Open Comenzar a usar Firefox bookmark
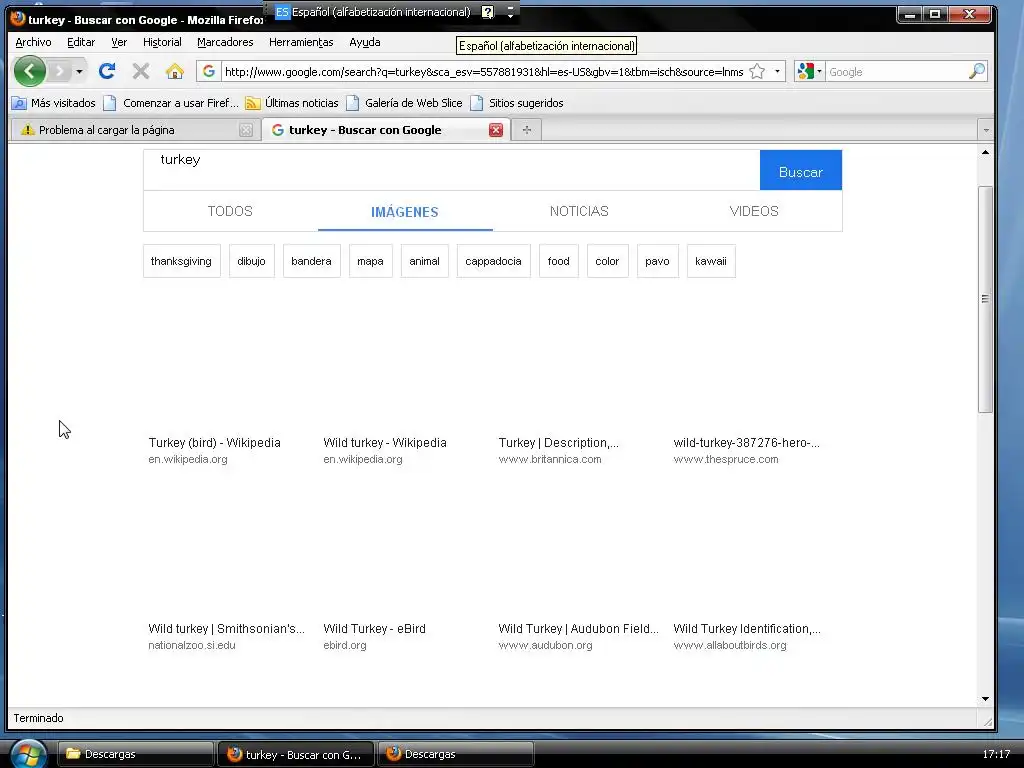Image resolution: width=1024 pixels, height=768 pixels. [x=171, y=103]
